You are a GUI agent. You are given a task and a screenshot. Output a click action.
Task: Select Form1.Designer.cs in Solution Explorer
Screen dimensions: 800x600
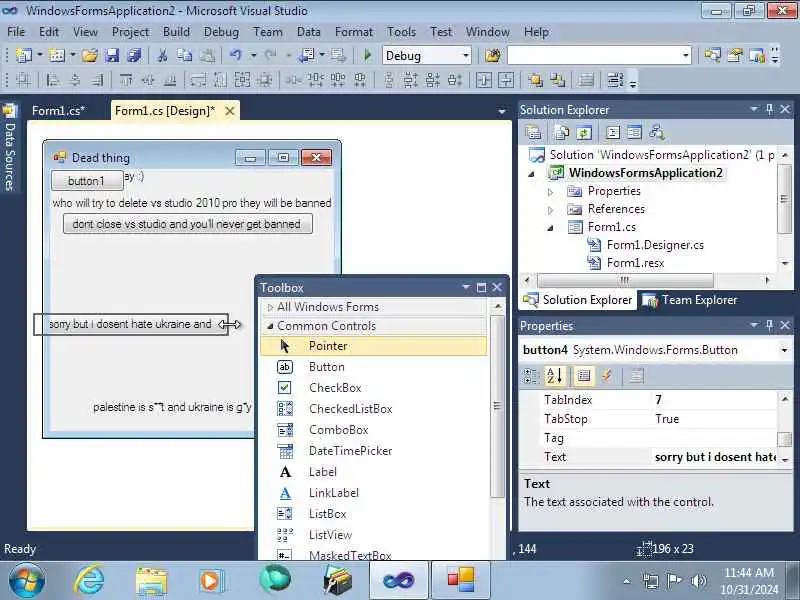655,245
